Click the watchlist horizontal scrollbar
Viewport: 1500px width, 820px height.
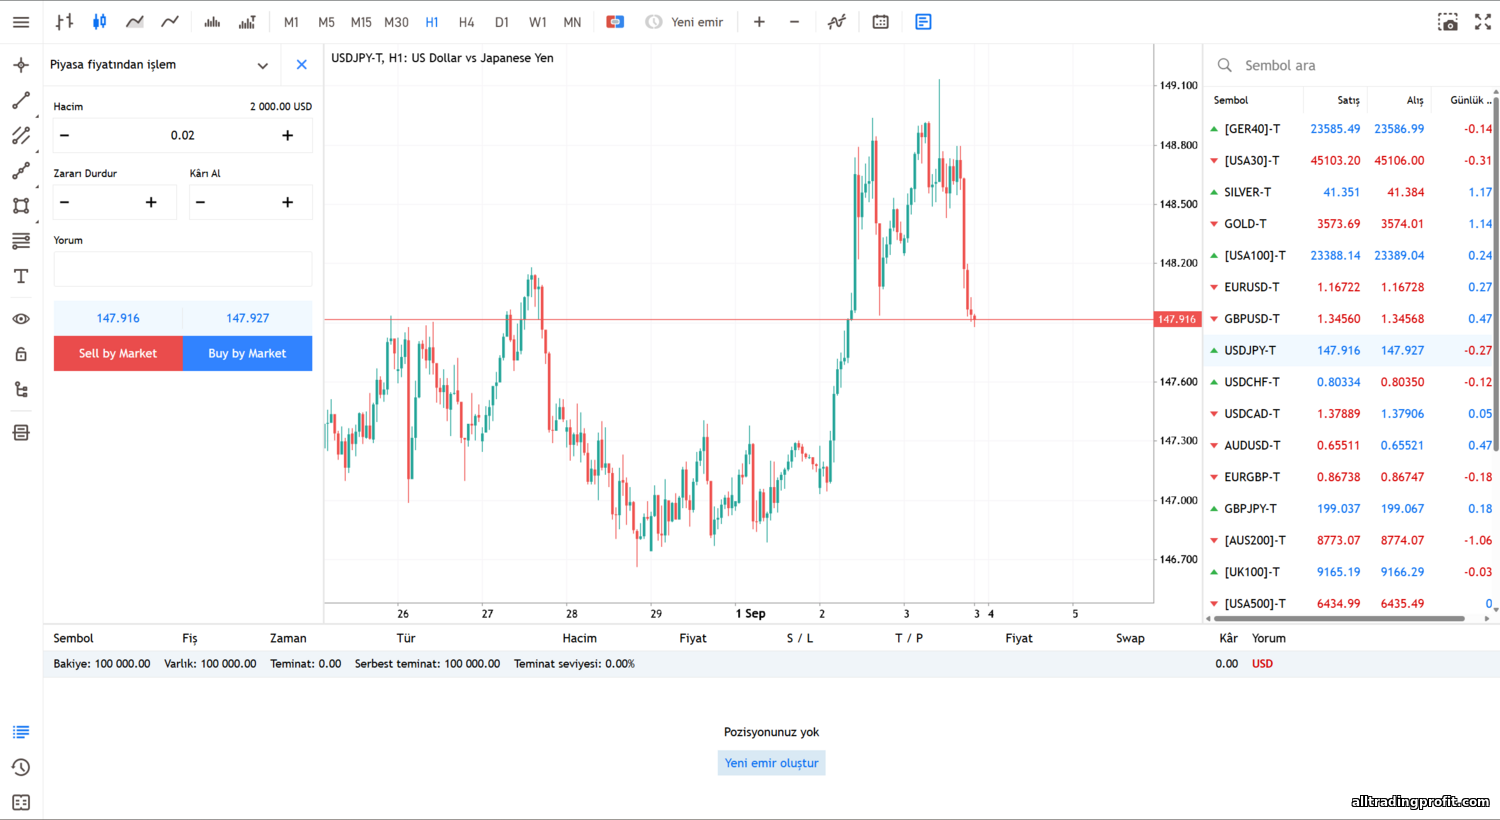[1340, 619]
